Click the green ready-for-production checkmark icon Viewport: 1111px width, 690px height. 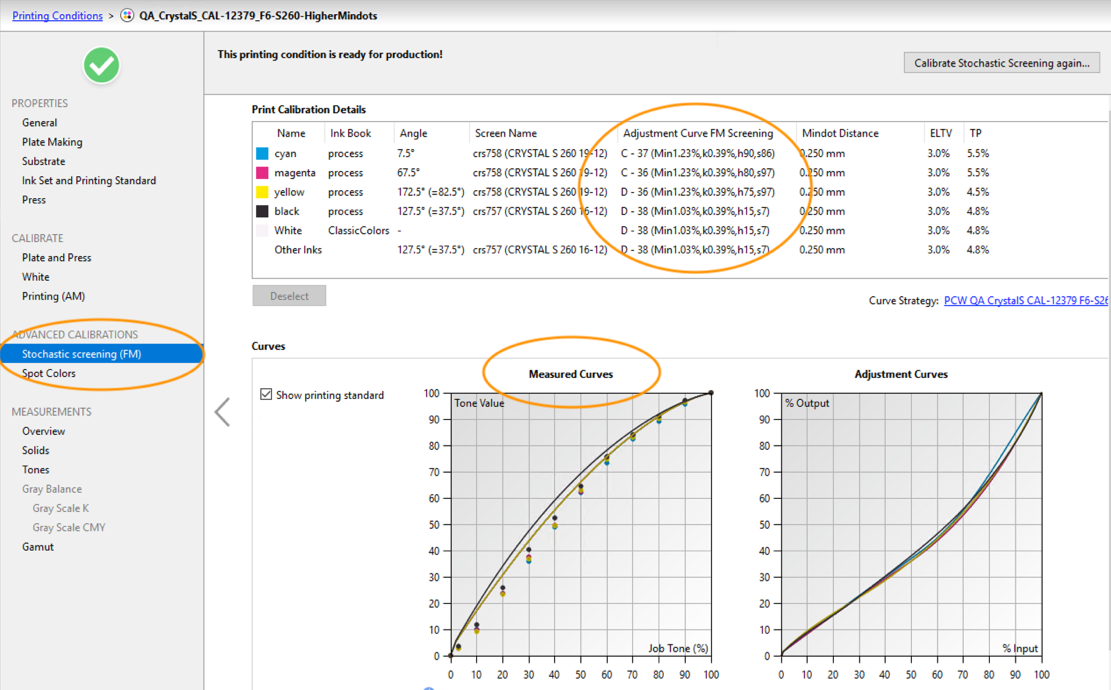[99, 64]
